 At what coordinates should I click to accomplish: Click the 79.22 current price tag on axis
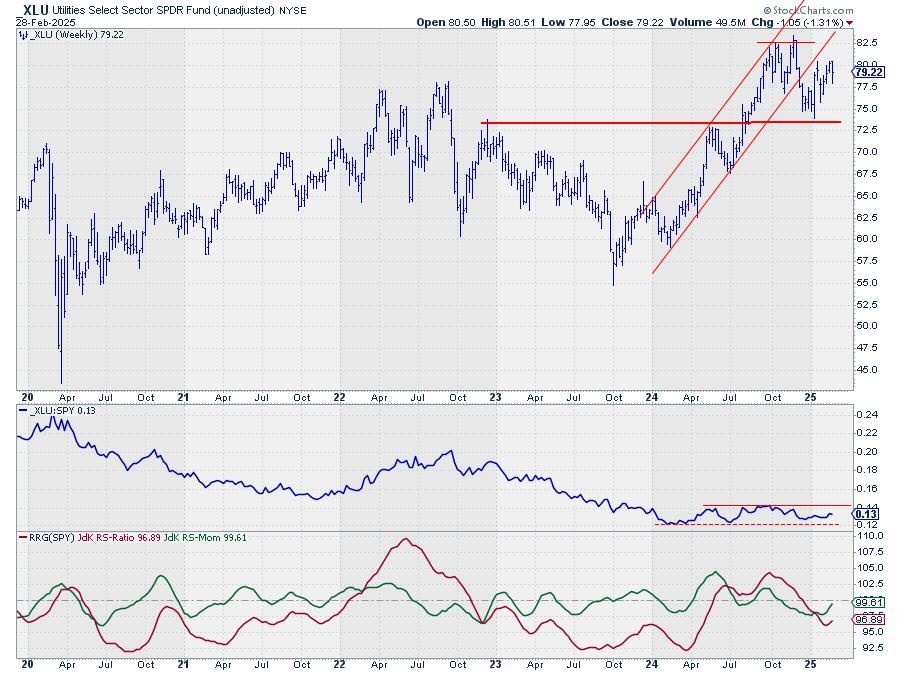pos(866,71)
